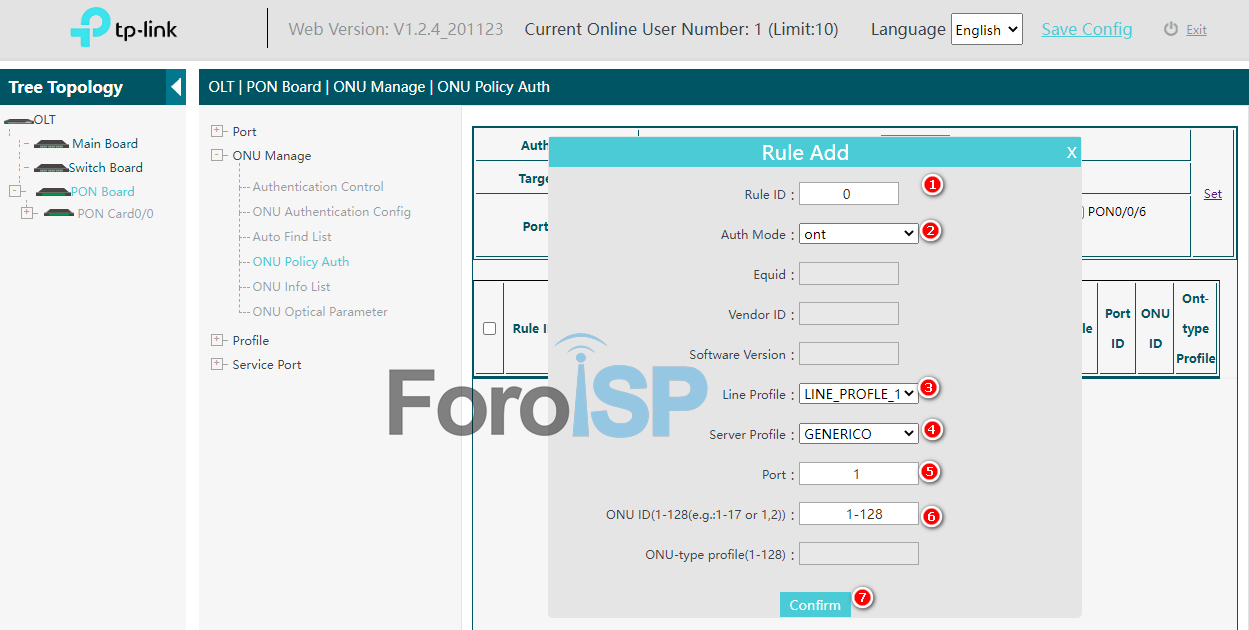Image resolution: width=1249 pixels, height=630 pixels.
Task: Click the Save Config link
Action: 1087,29
